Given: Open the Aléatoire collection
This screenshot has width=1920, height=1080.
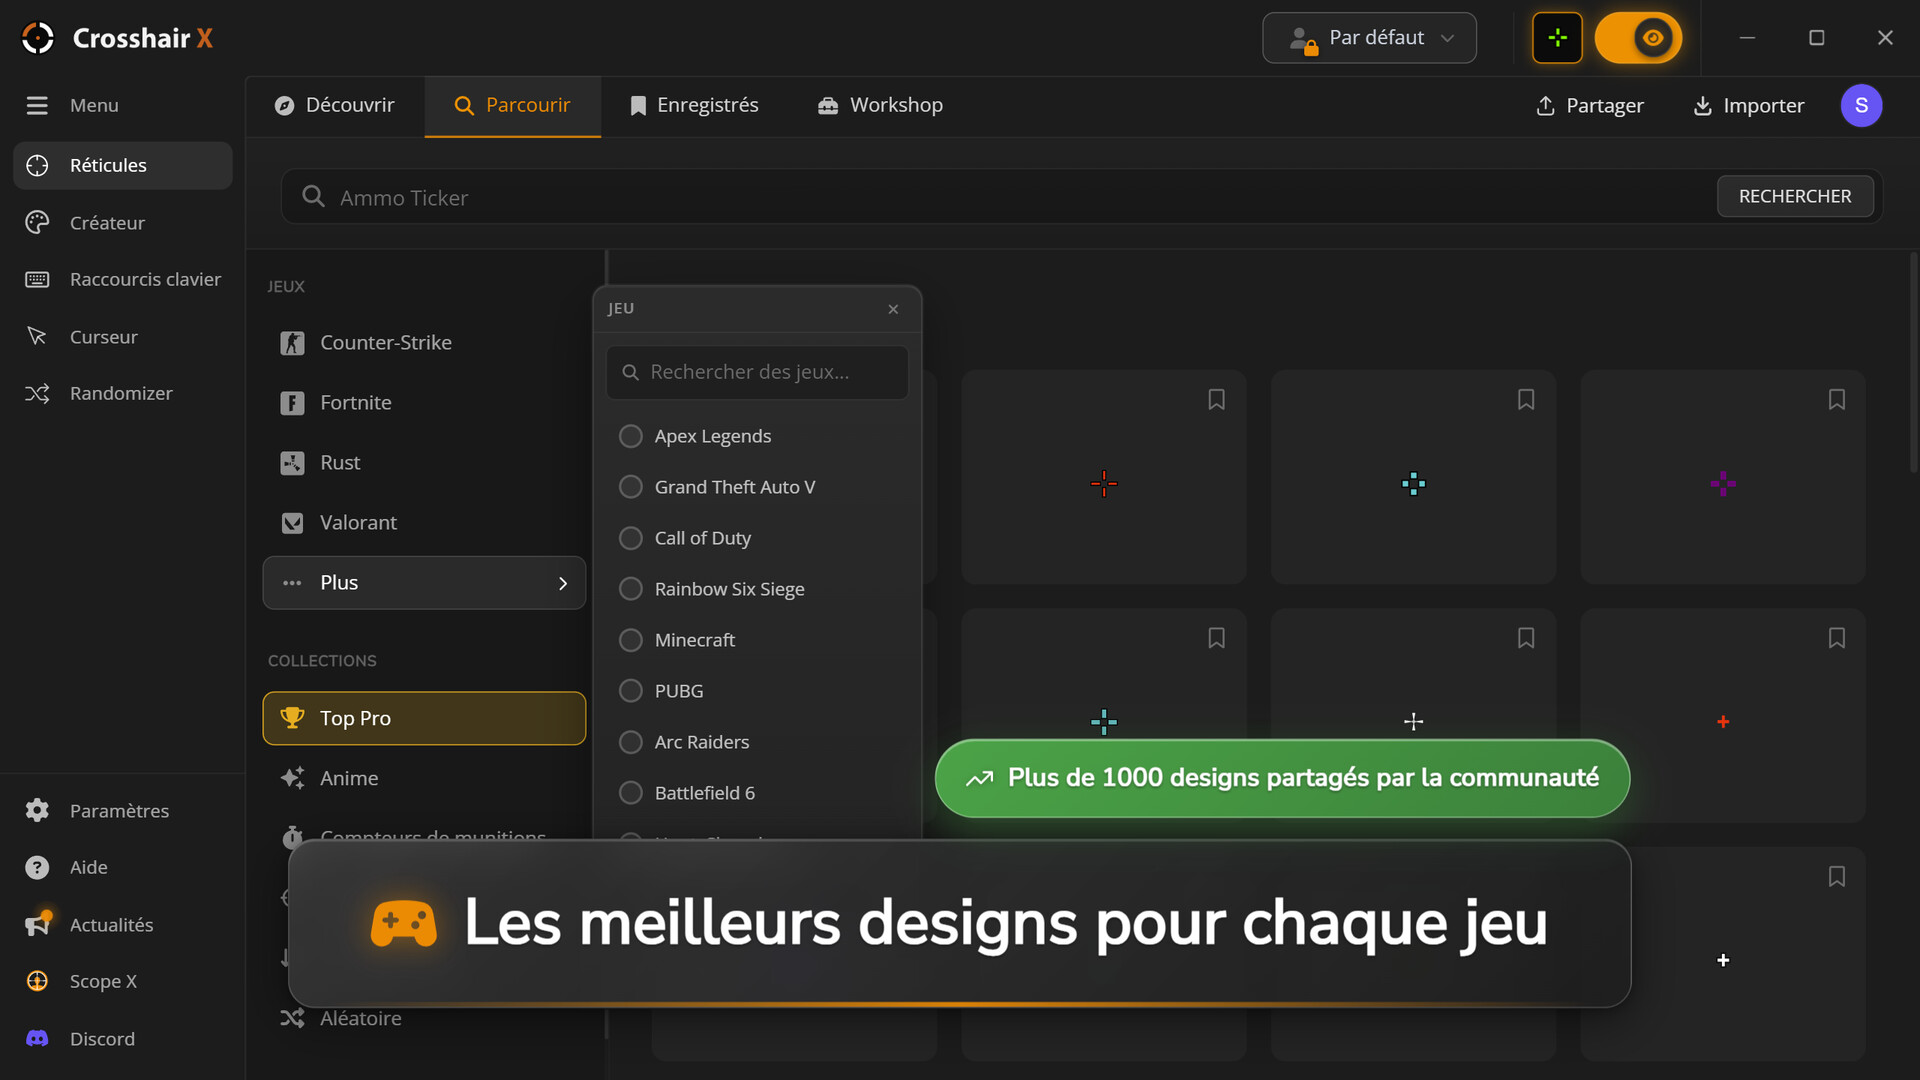Looking at the screenshot, I should (x=424, y=1018).
